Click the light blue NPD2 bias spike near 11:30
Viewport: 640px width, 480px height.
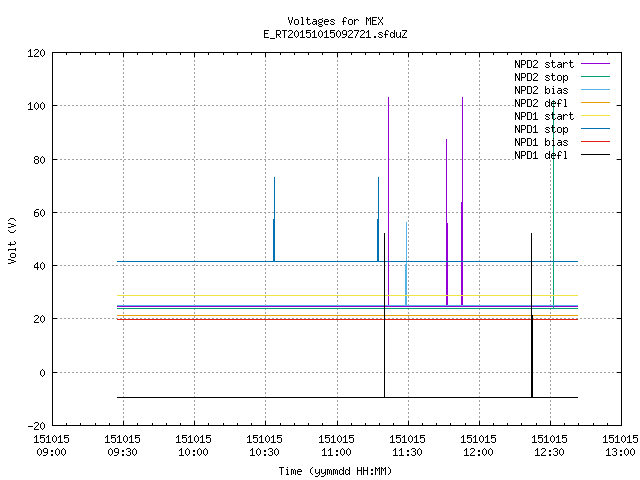click(407, 263)
